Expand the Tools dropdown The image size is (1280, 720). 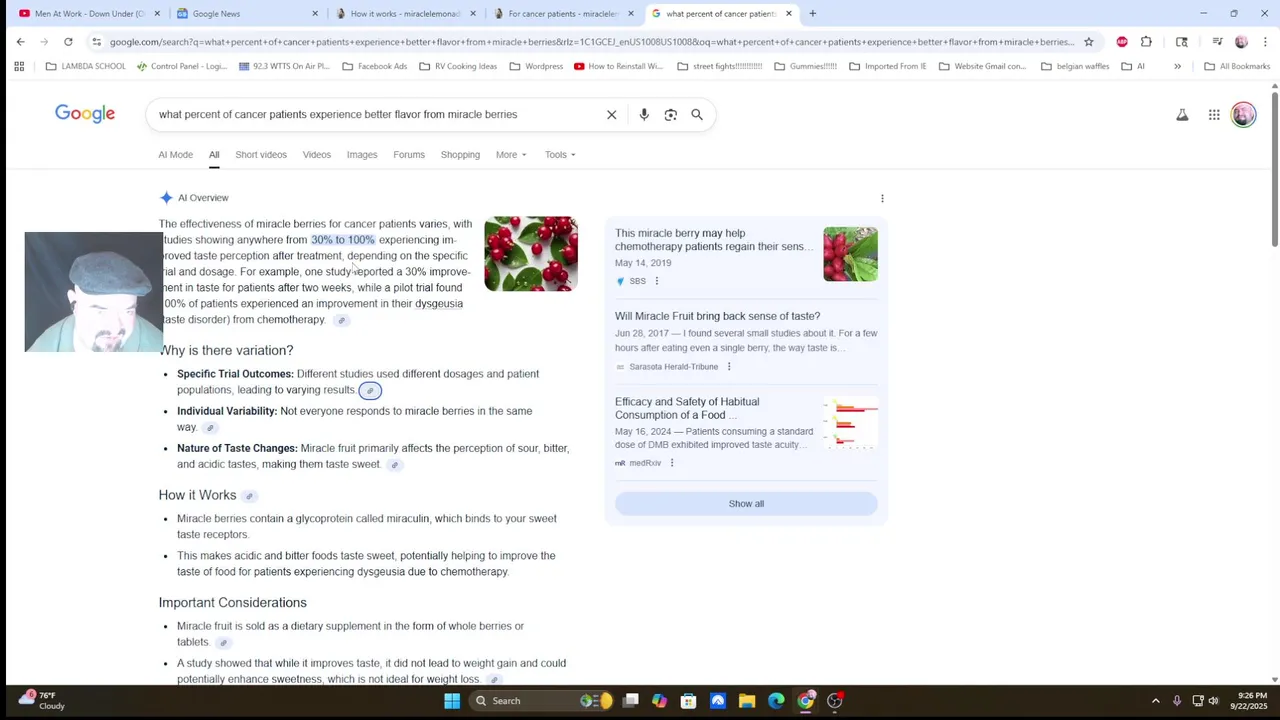[560, 155]
